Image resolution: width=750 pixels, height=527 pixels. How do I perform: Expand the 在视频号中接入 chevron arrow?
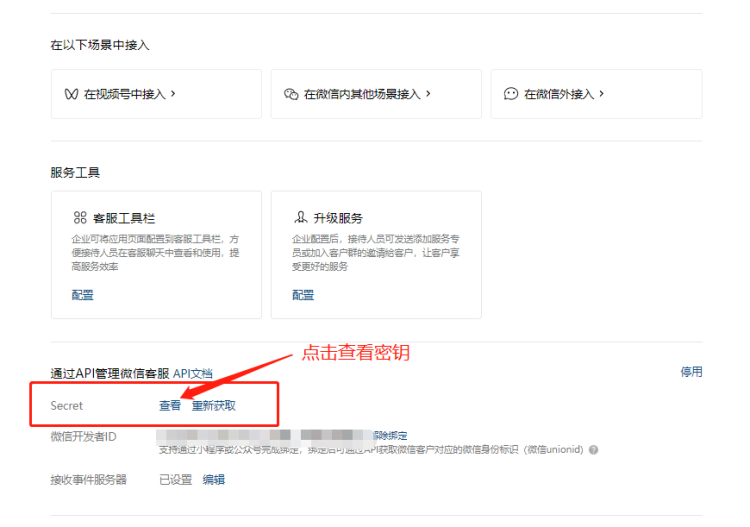173,93
